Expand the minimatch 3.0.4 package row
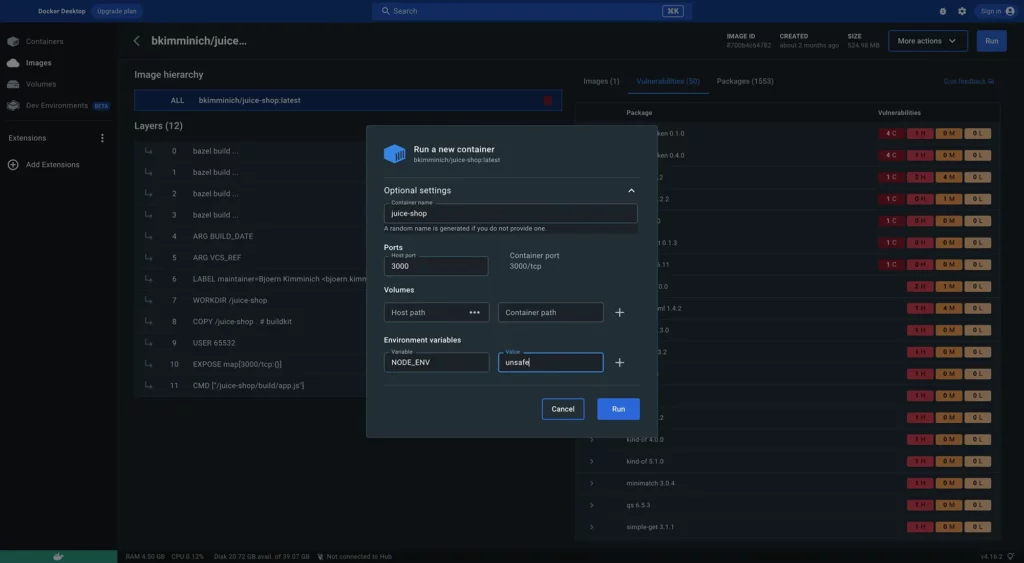1024x563 pixels. [592, 483]
